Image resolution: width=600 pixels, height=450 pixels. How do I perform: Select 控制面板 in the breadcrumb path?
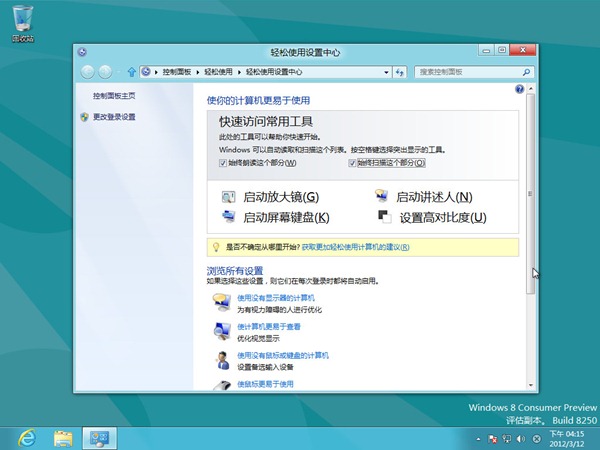click(x=177, y=72)
